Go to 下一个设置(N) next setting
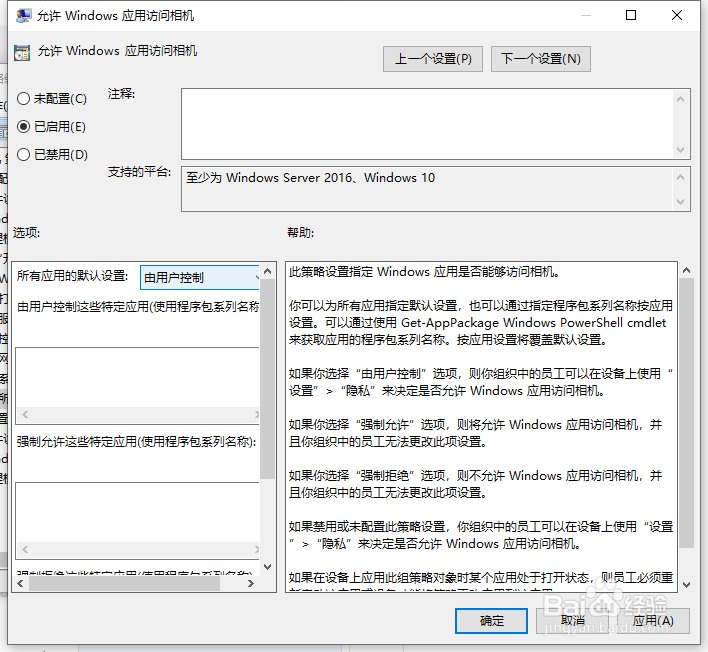This screenshot has height=652, width=708. [540, 59]
